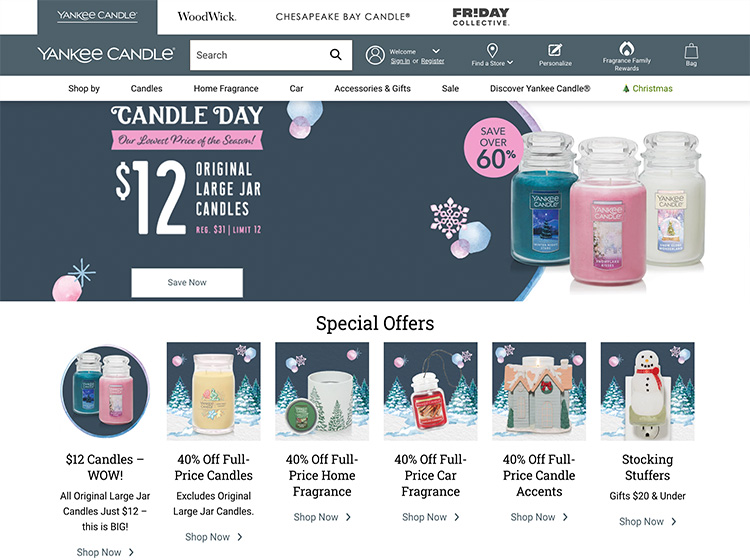The height and width of the screenshot is (560, 750).
Task: Expand the Welcome account dropdown chevron
Action: (436, 51)
